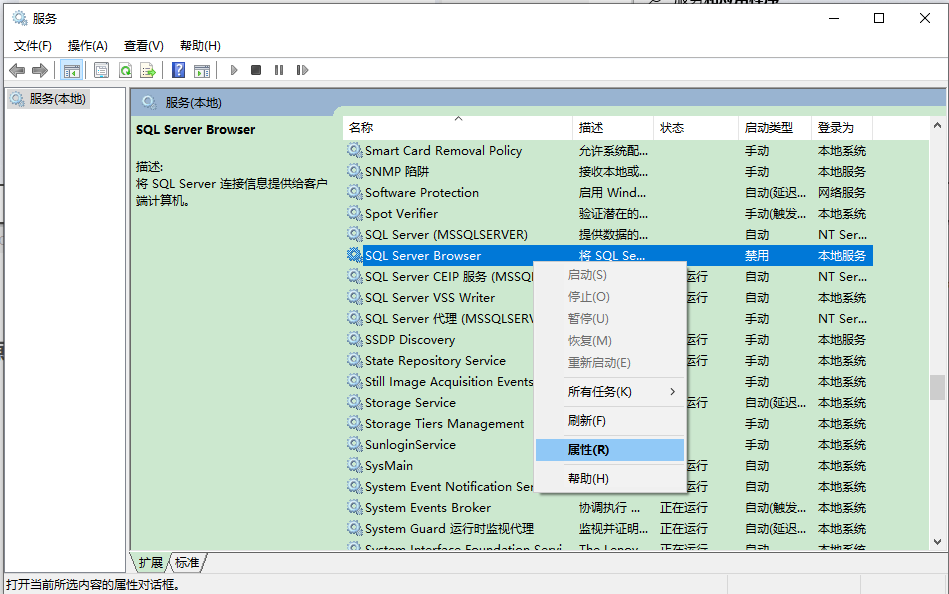The height and width of the screenshot is (594, 949).
Task: Open the Help question mark icon
Action: pos(179,70)
